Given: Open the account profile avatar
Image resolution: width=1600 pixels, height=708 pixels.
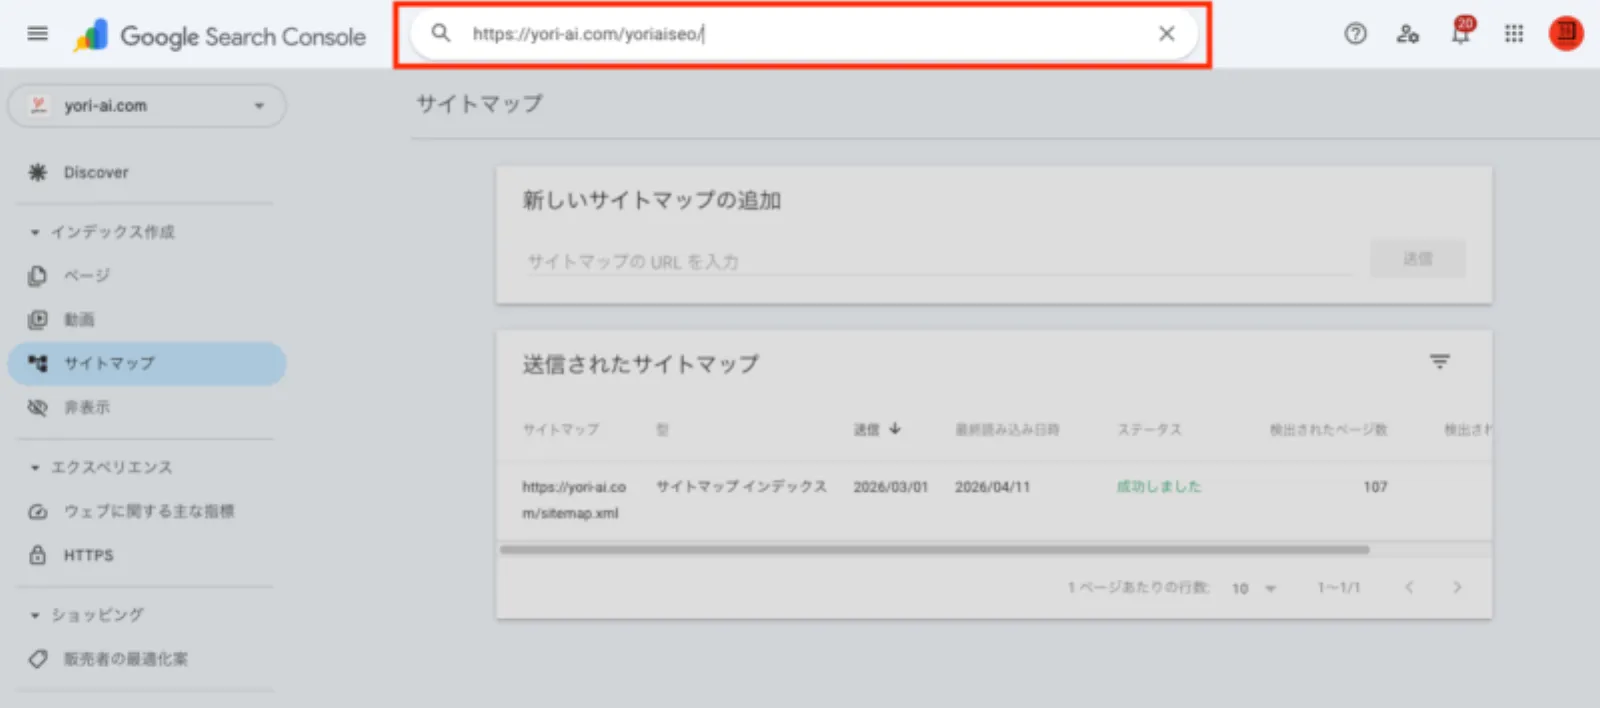Looking at the screenshot, I should 1566,33.
